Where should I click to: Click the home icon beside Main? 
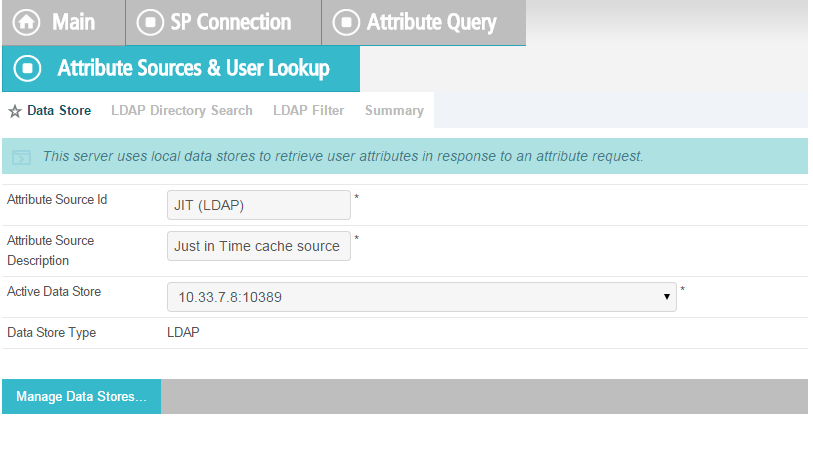(x=26, y=22)
